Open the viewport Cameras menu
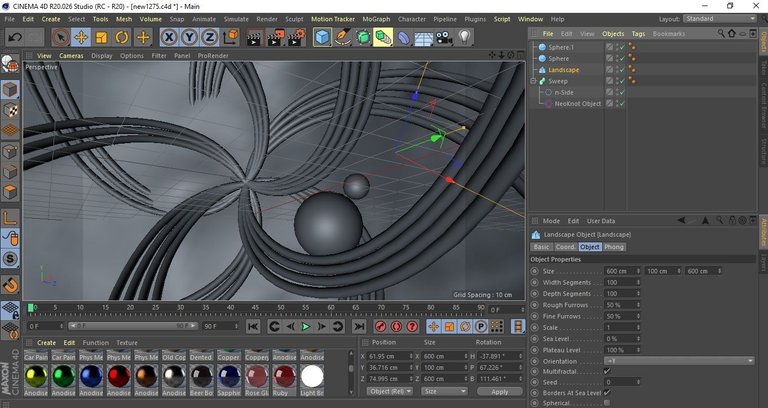 coord(72,56)
